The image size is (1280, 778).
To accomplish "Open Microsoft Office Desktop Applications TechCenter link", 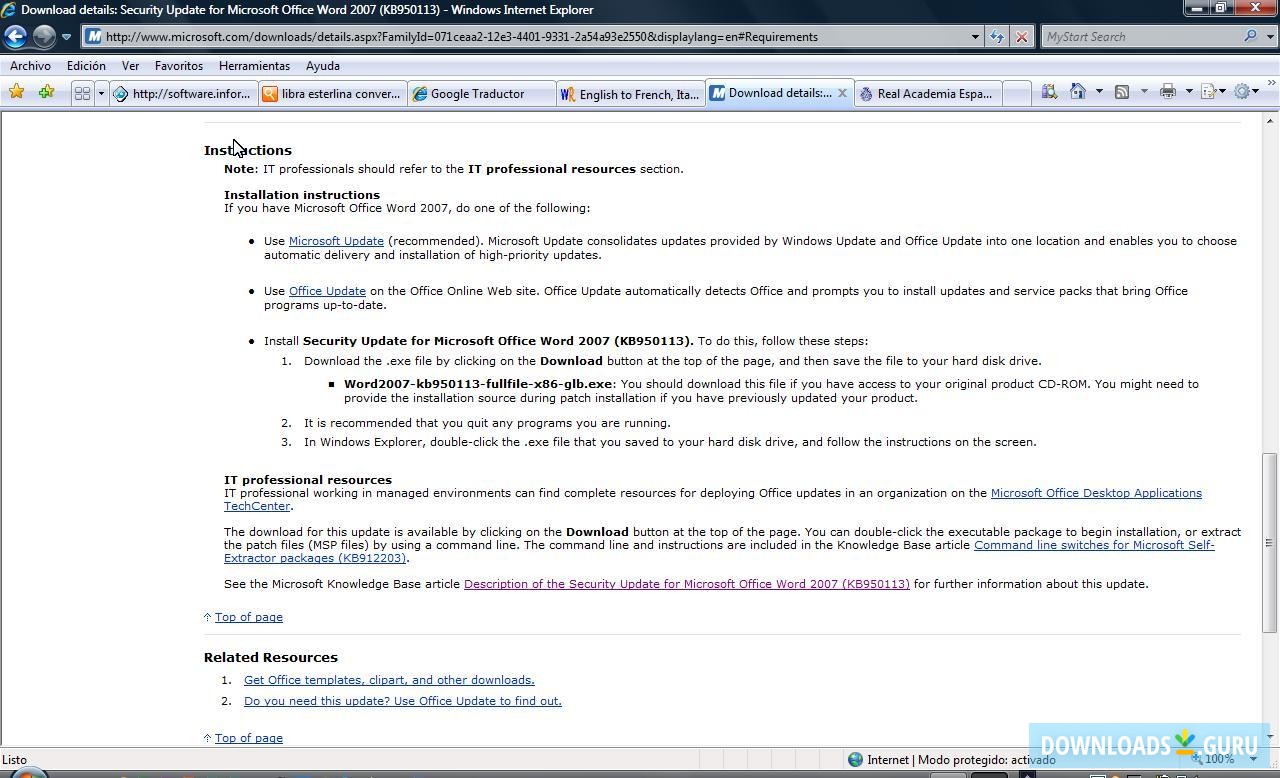I will pos(1096,493).
